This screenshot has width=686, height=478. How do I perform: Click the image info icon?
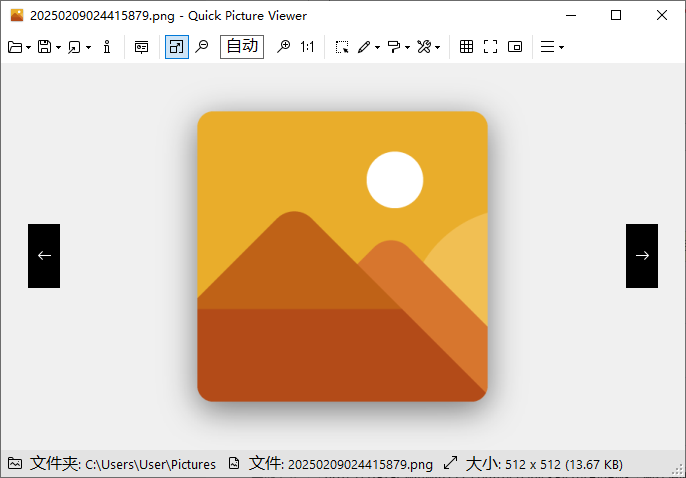tap(107, 47)
